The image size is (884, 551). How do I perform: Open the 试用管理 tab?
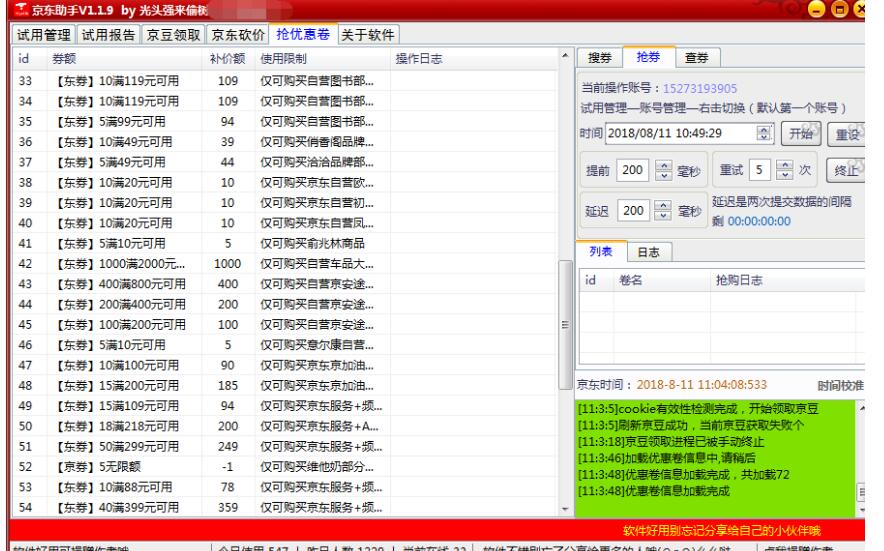click(43, 35)
